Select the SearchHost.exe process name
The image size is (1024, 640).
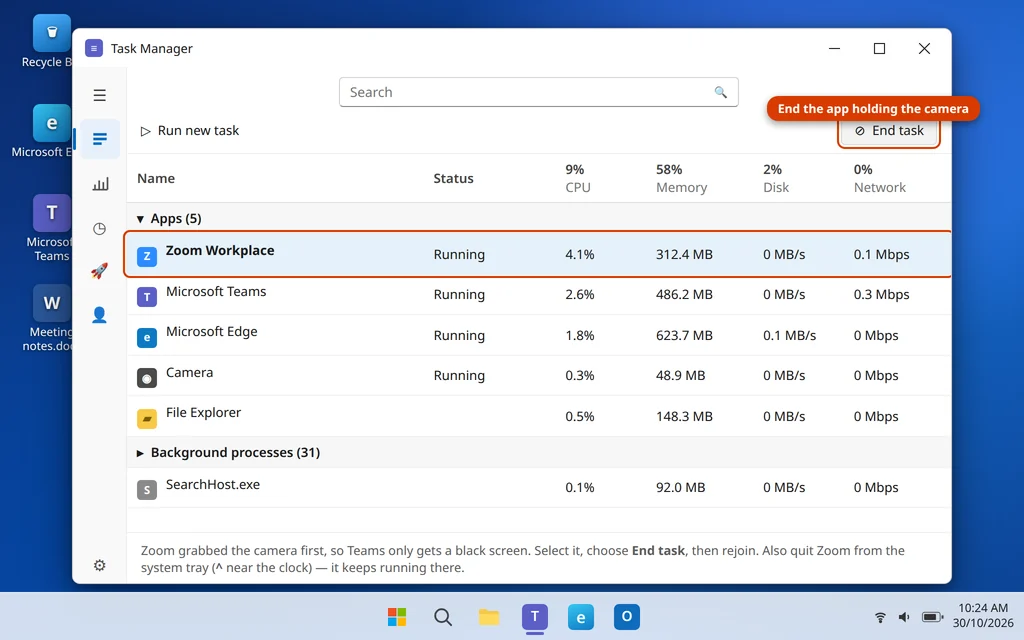[213, 485]
